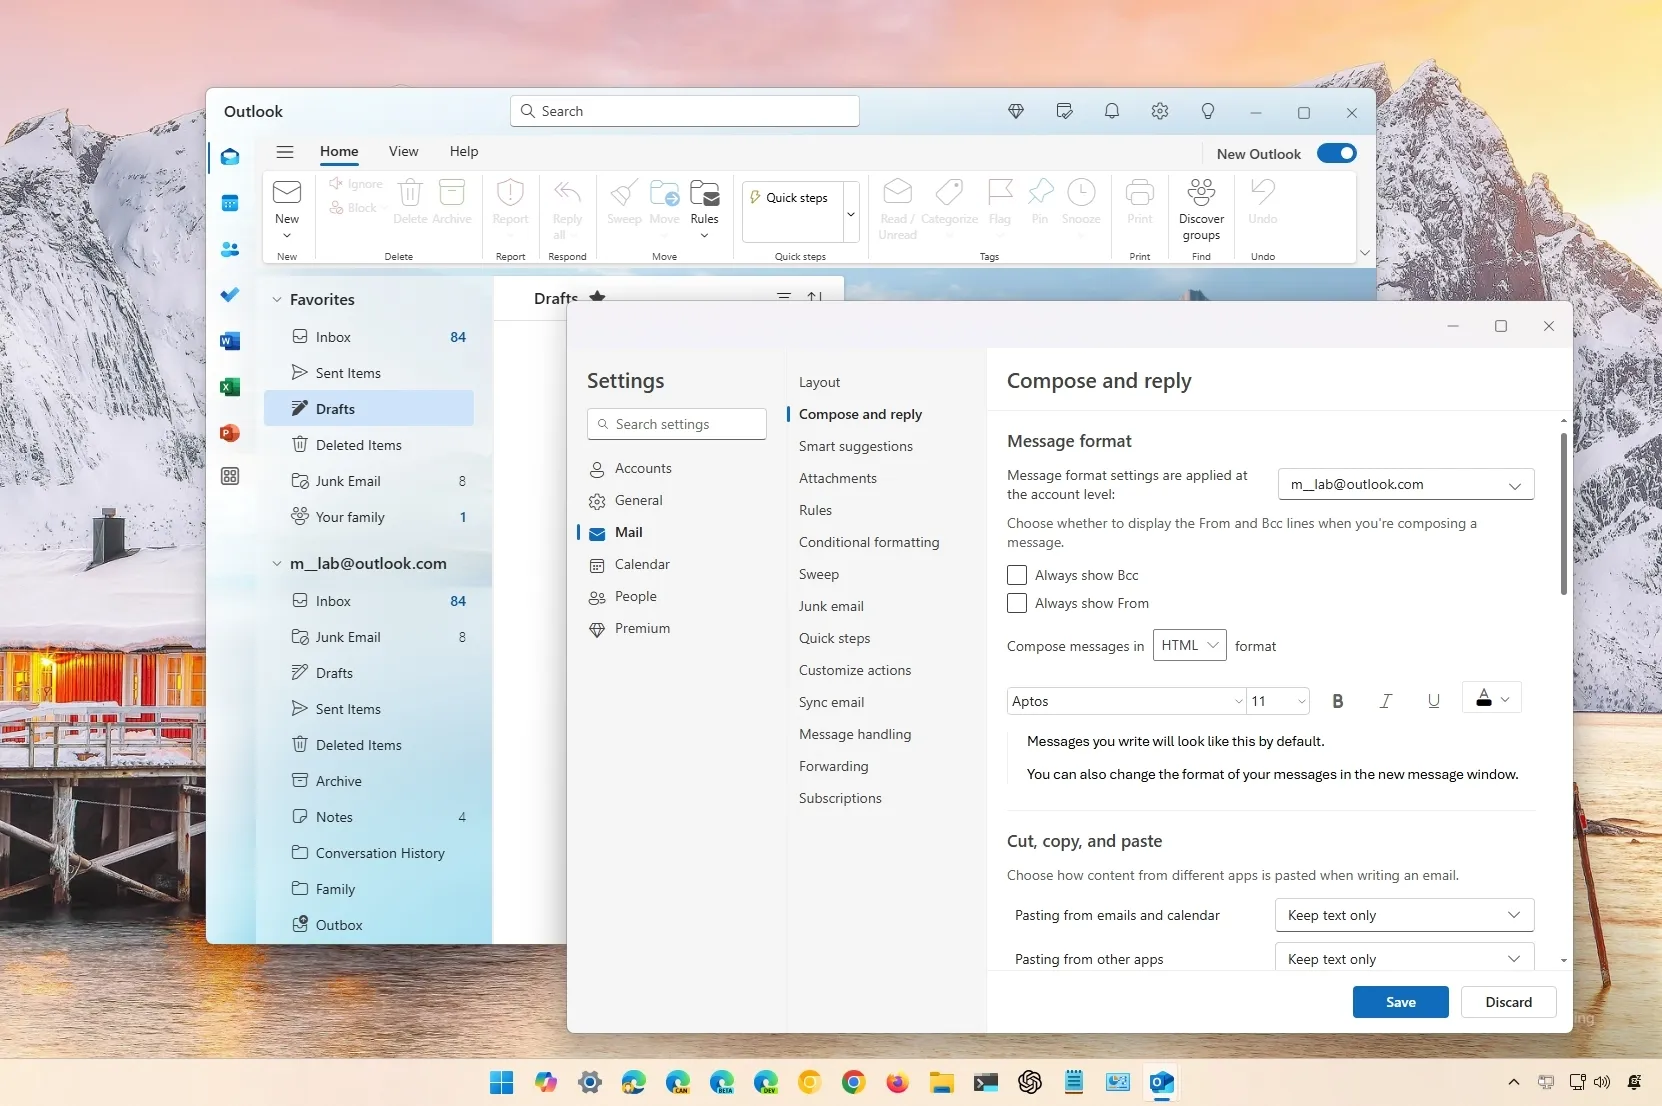Image resolution: width=1662 pixels, height=1106 pixels.
Task: Apply bold to default message font
Action: [x=1338, y=701]
